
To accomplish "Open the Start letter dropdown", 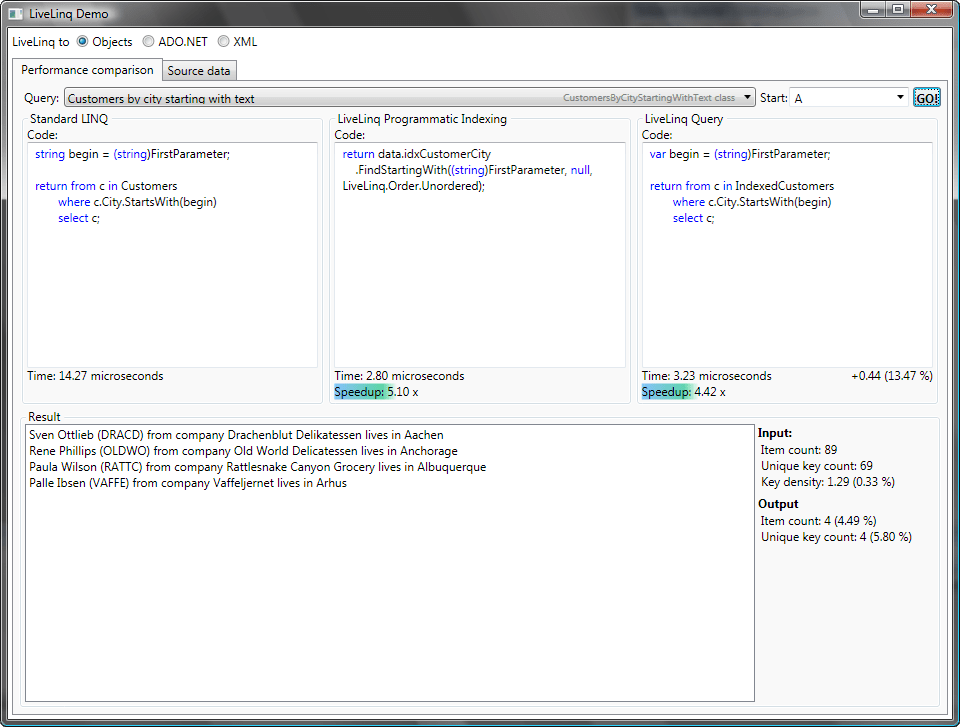I will [849, 98].
